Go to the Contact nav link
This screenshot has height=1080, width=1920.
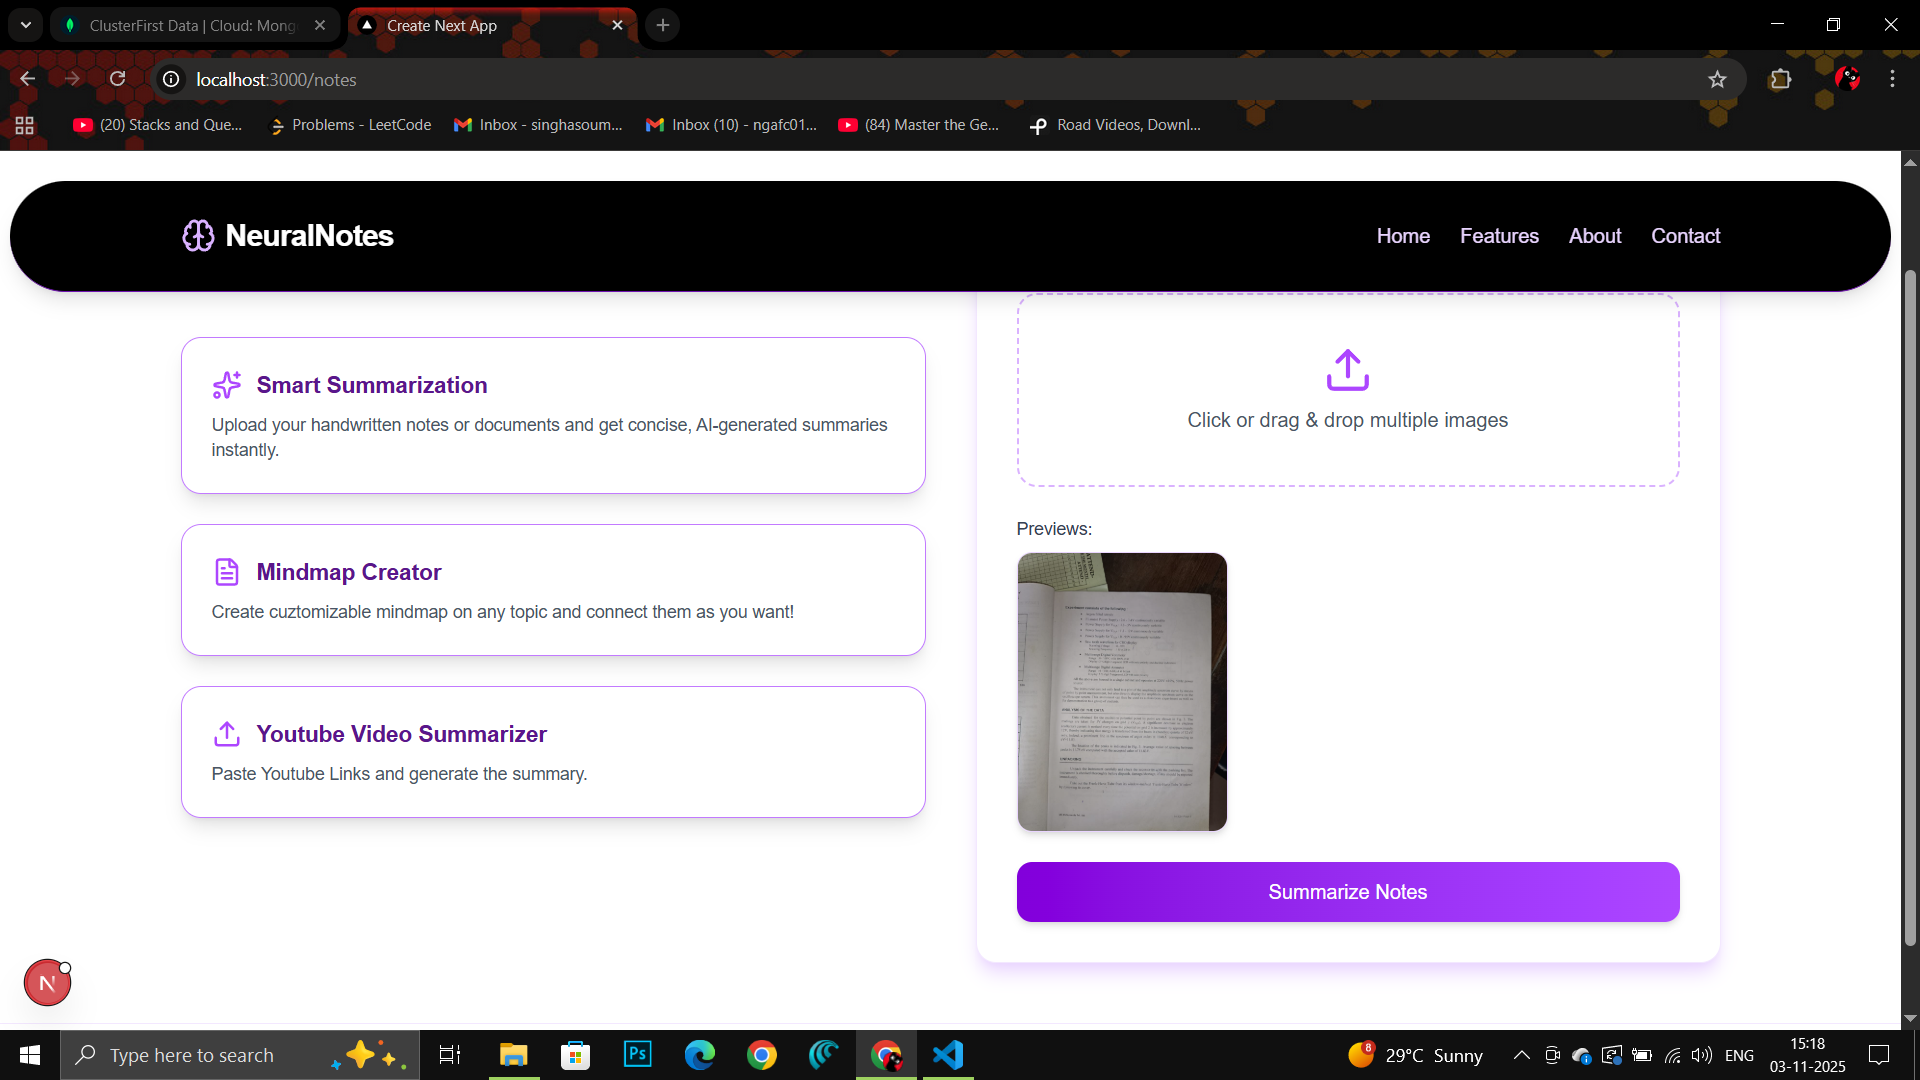point(1685,236)
